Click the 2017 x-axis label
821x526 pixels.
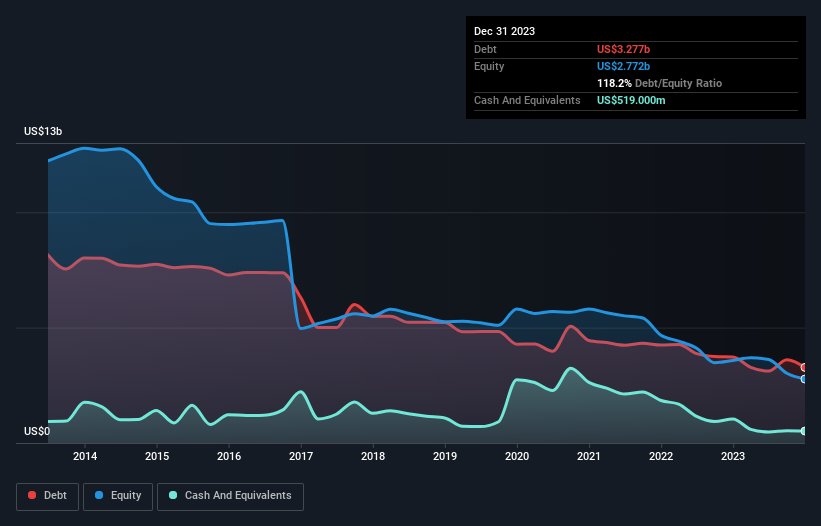(x=301, y=456)
